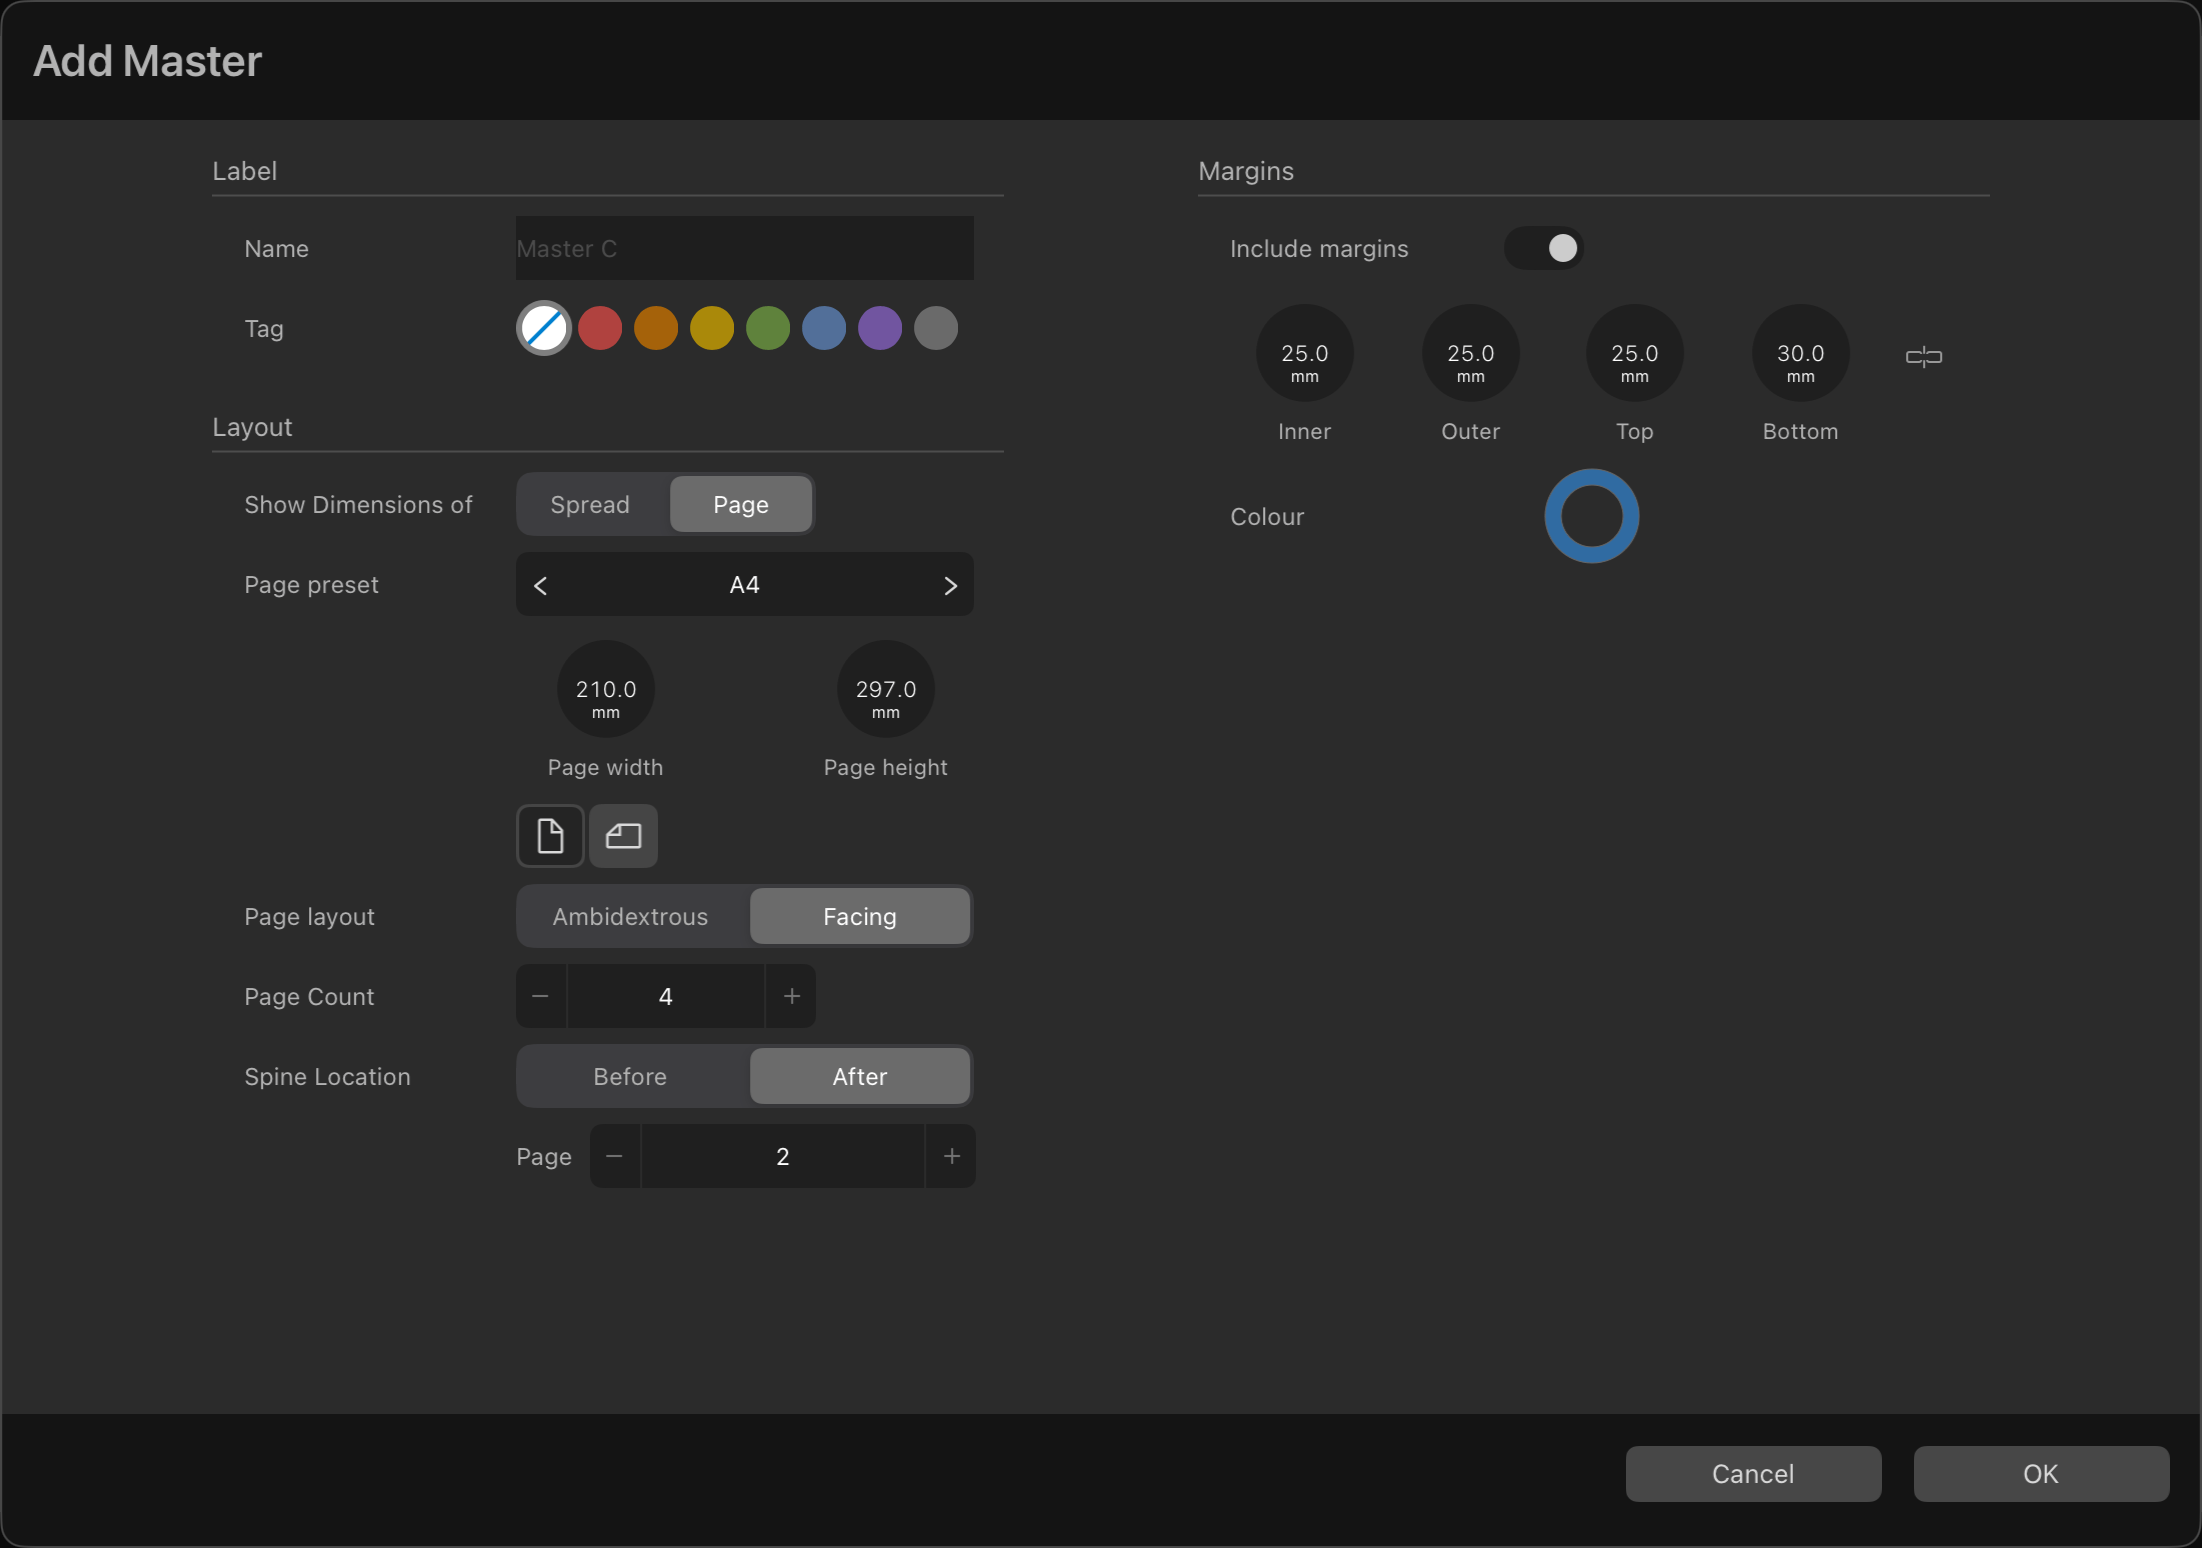Select Page for Show Dimensions of

[x=741, y=504]
